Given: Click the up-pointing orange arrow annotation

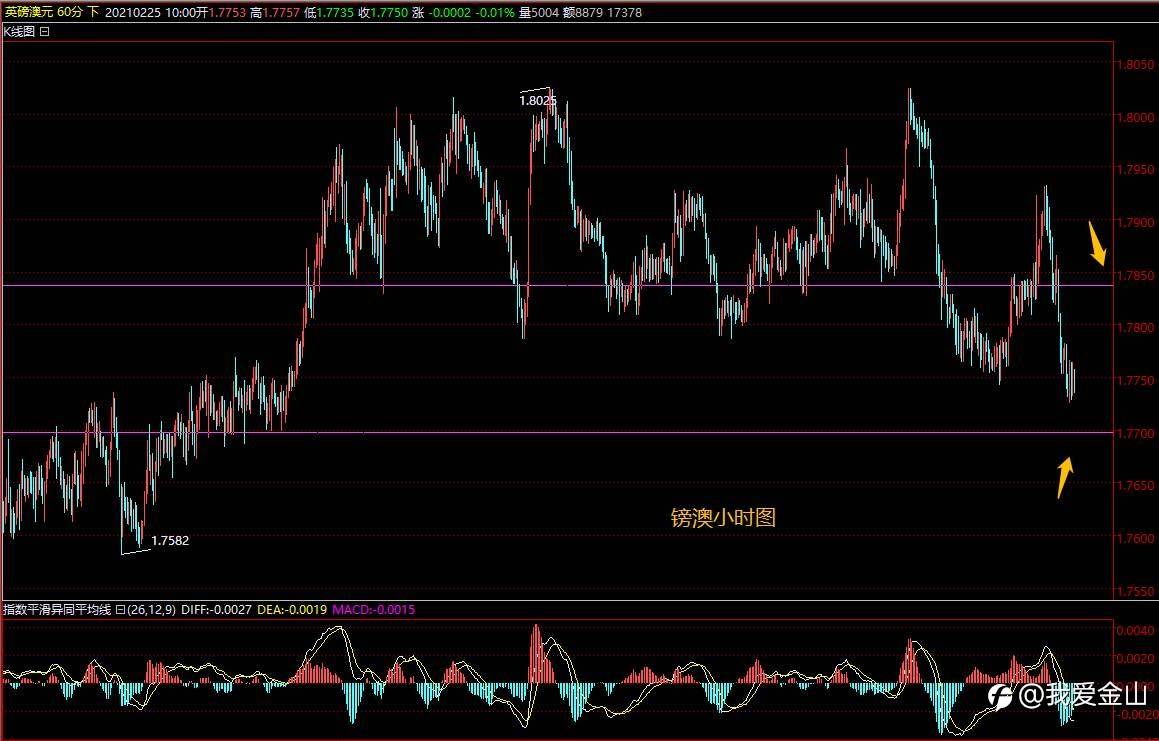Looking at the screenshot, I should [1064, 478].
